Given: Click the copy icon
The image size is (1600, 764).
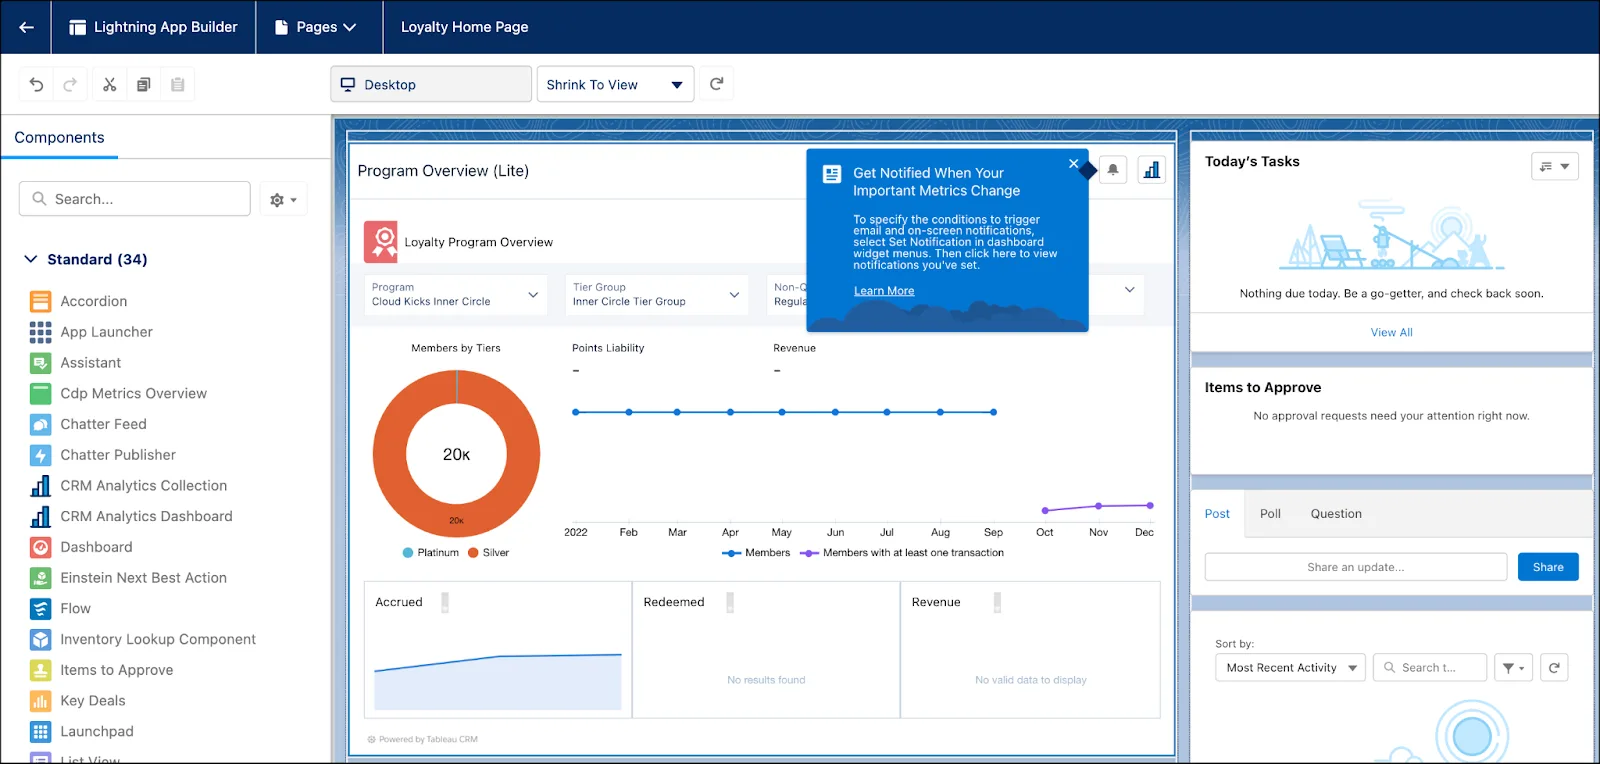Looking at the screenshot, I should click(144, 85).
